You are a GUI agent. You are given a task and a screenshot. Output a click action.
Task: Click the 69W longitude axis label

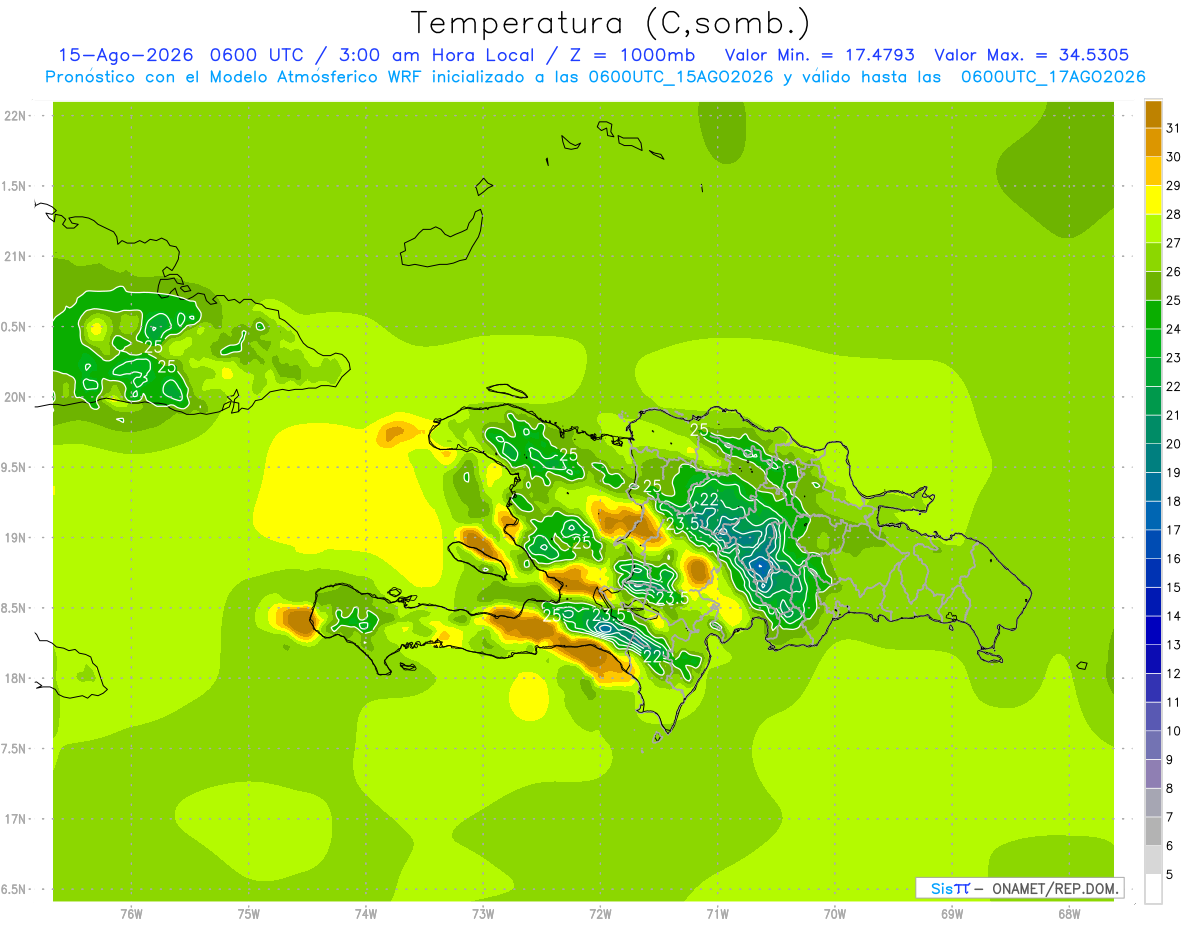tap(952, 914)
